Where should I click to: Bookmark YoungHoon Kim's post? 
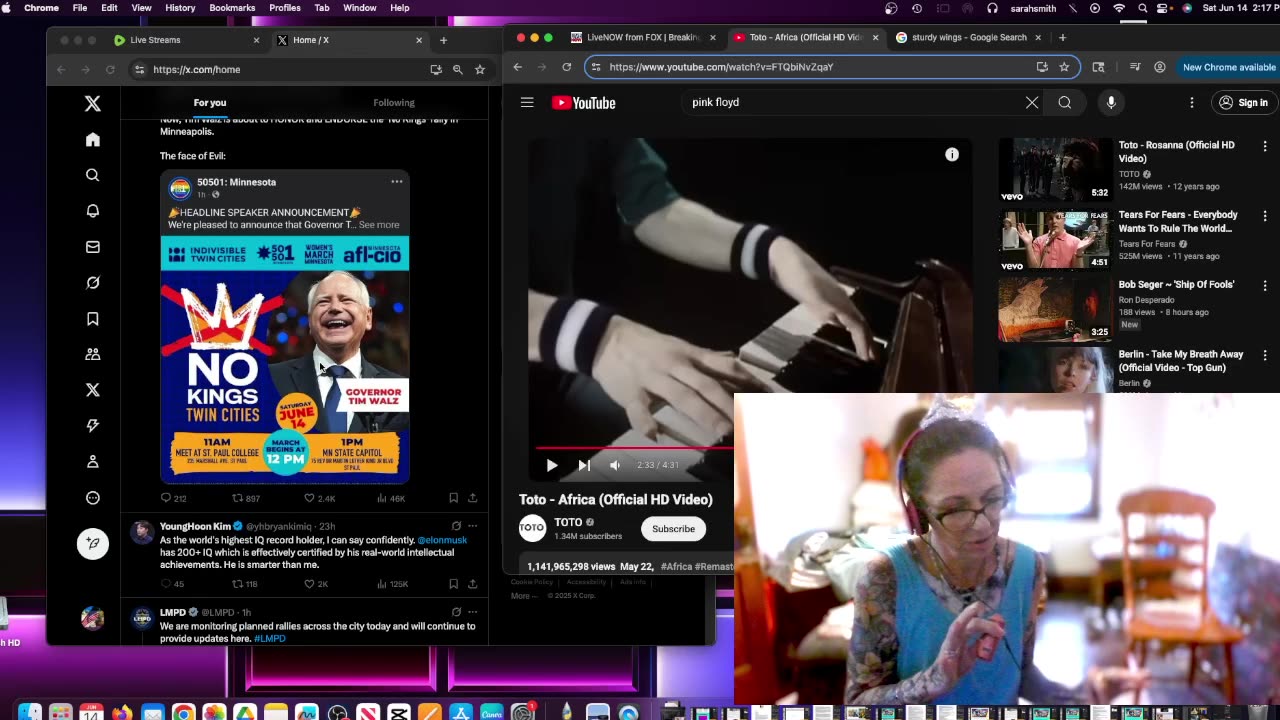pos(453,584)
